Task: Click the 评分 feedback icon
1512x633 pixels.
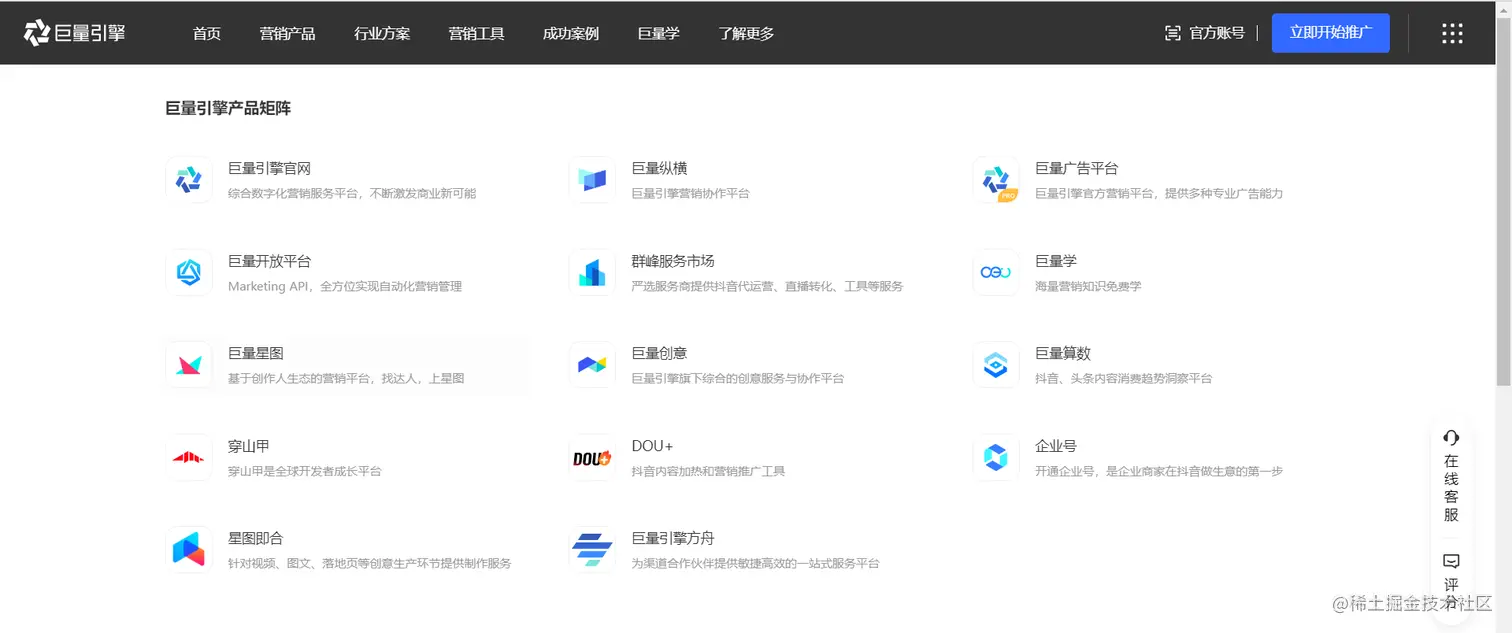Action: click(1451, 561)
